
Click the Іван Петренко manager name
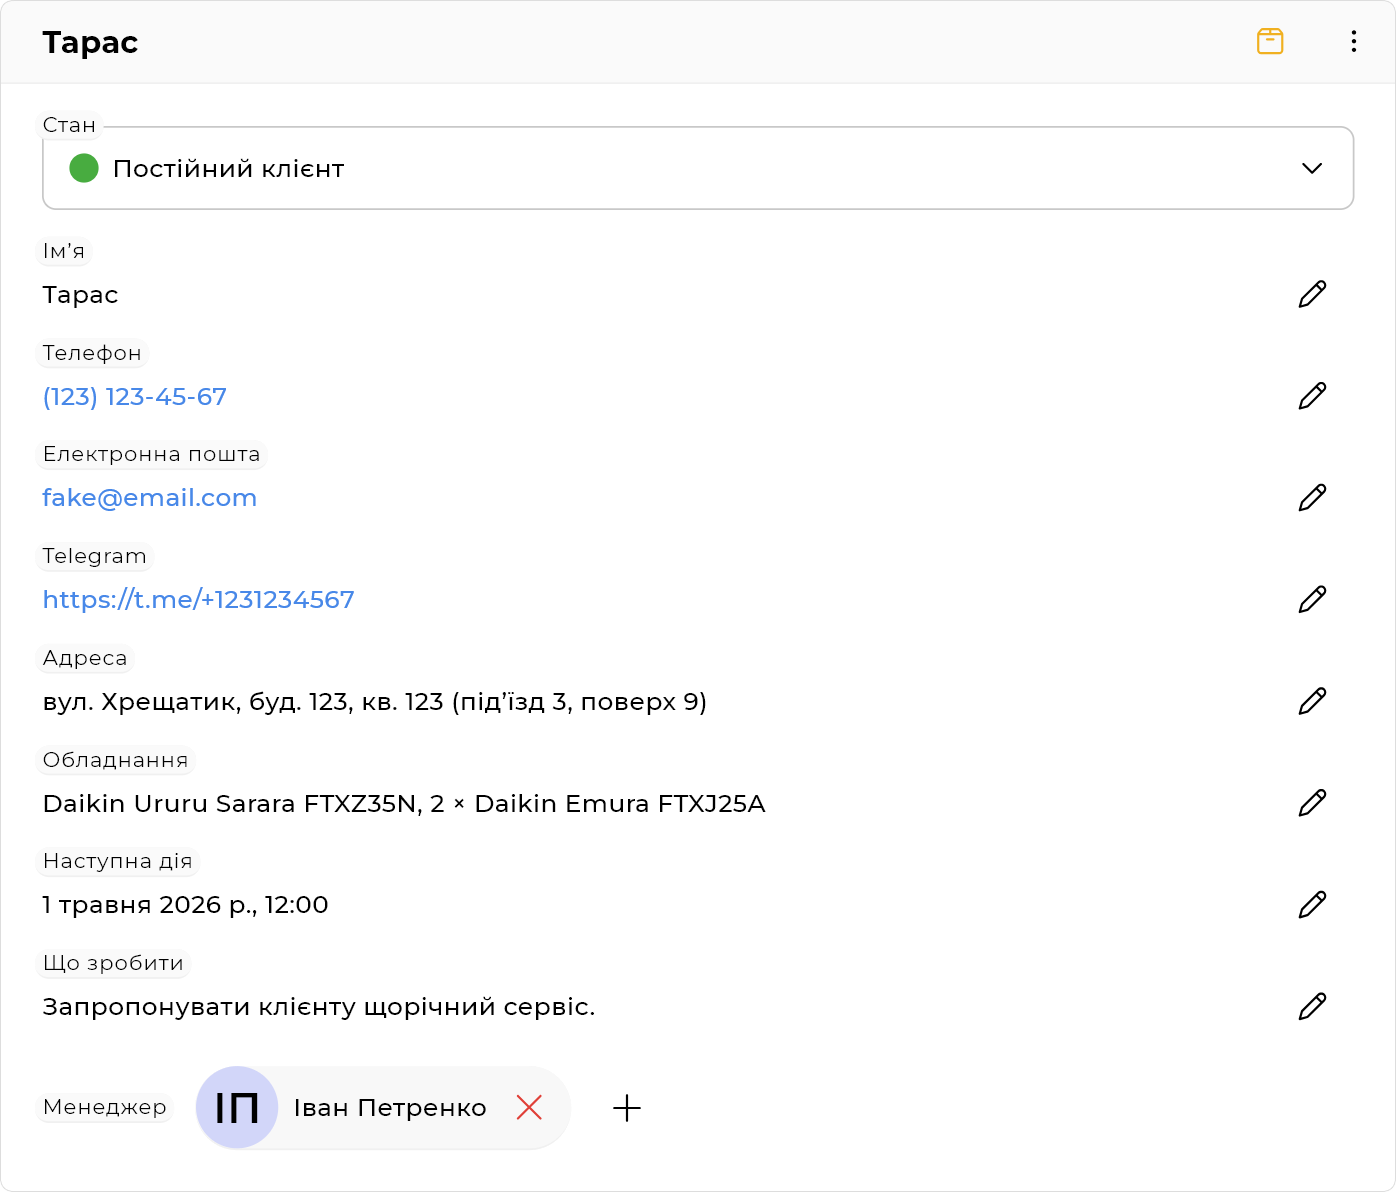click(x=390, y=1108)
